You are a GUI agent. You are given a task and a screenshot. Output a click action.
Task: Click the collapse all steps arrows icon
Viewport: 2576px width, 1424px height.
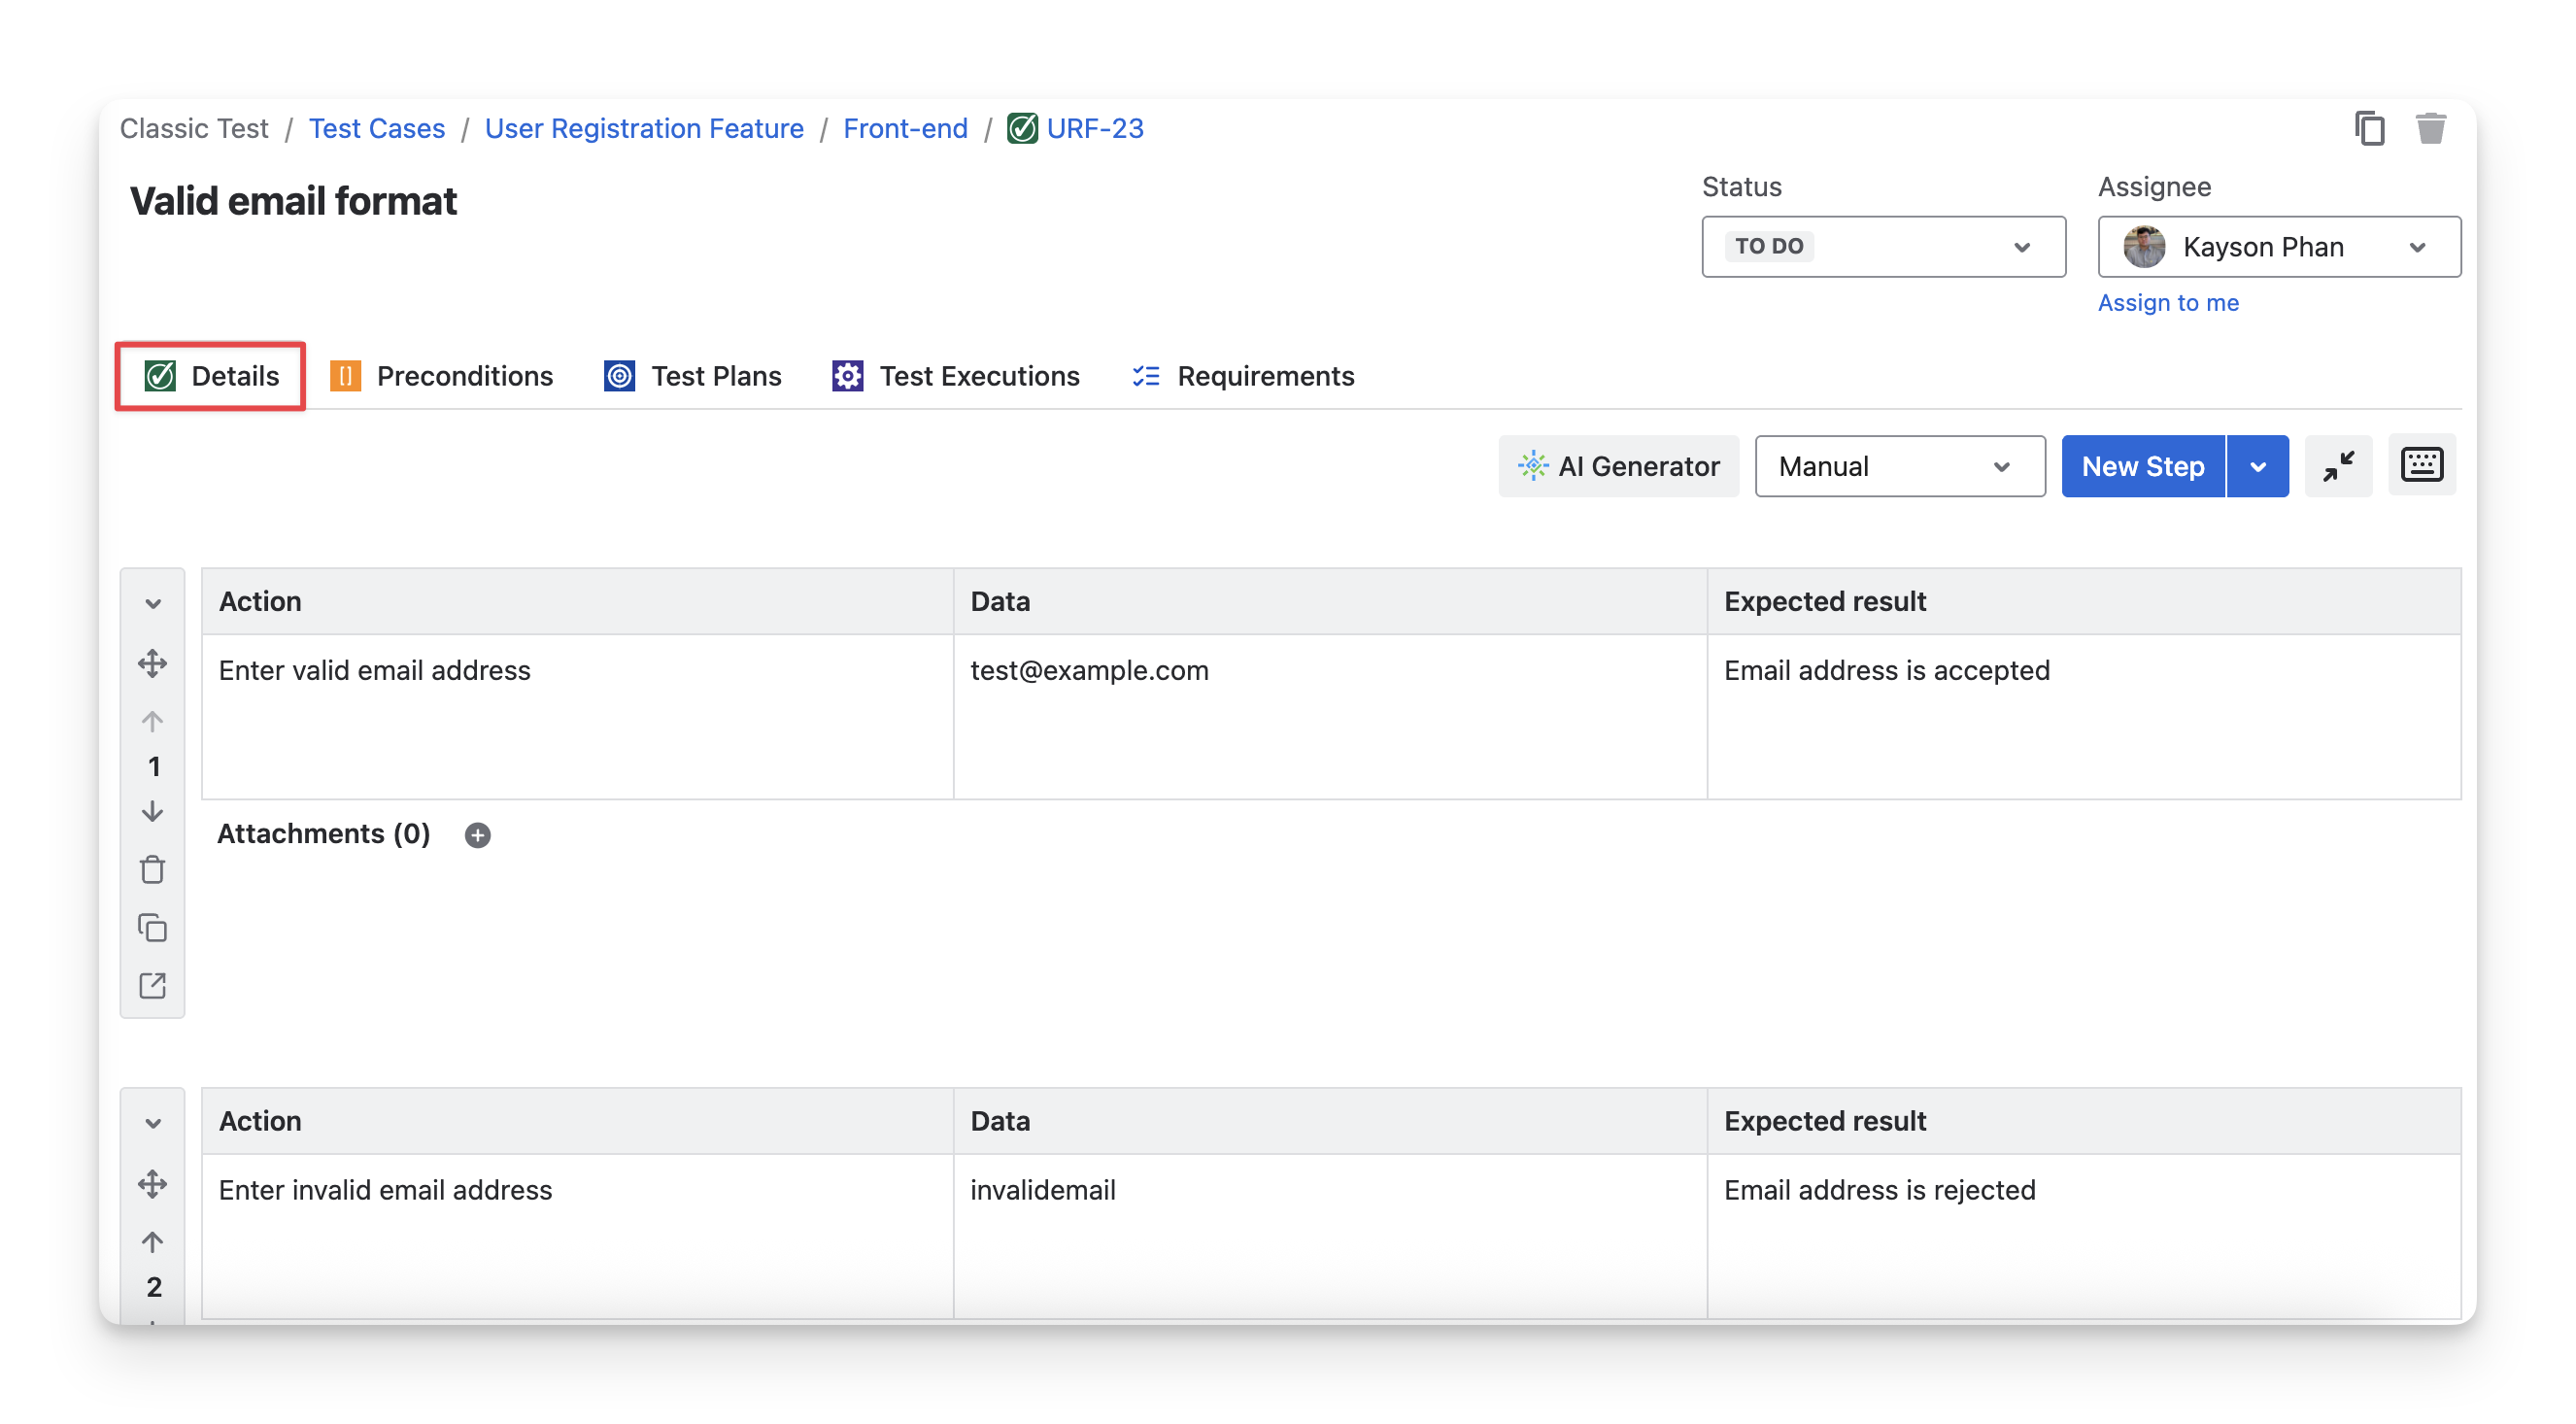(x=2338, y=466)
